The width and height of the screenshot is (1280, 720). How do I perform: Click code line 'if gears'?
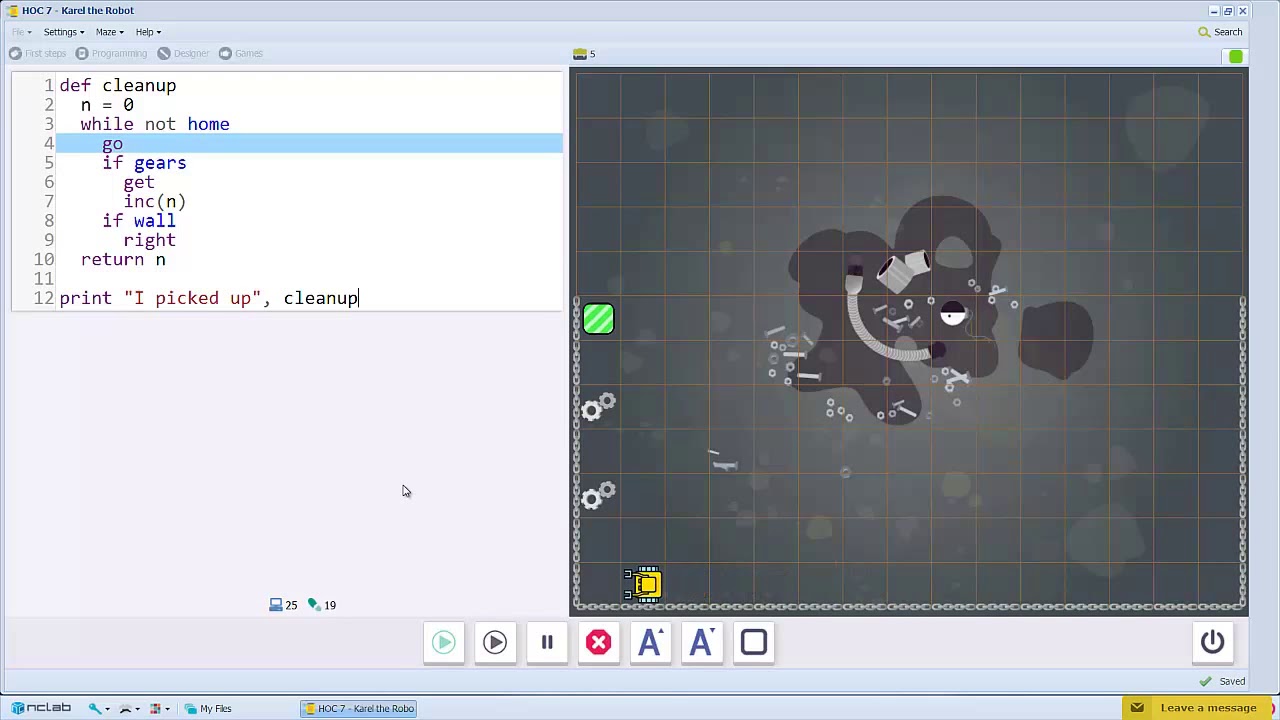[144, 163]
